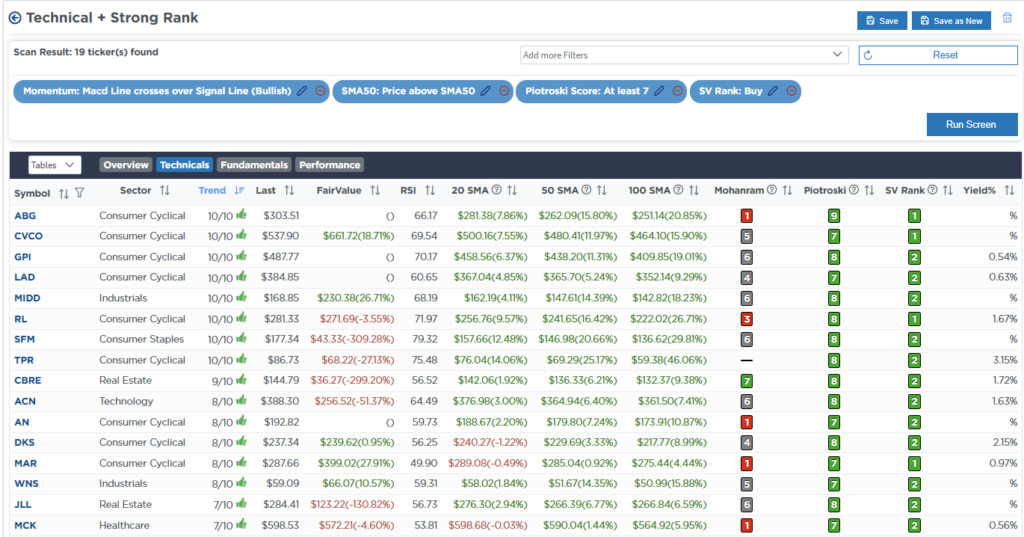Sort by 20 SMA column arrows

[512, 190]
